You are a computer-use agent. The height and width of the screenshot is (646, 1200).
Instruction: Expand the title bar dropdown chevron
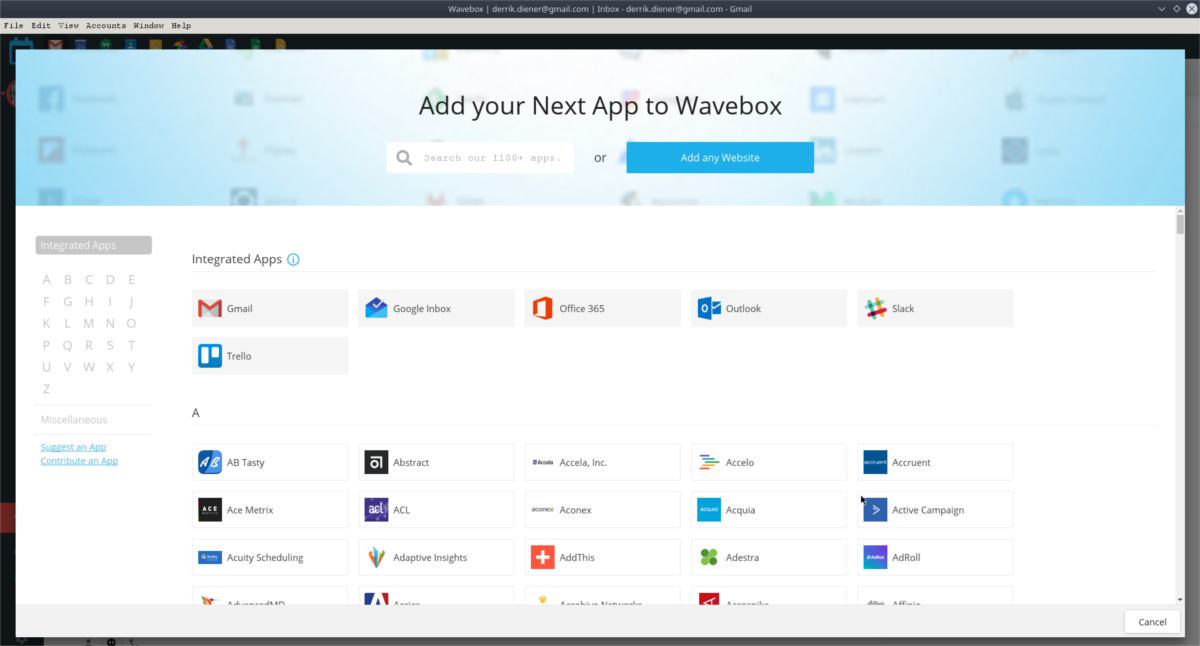click(x=1160, y=8)
